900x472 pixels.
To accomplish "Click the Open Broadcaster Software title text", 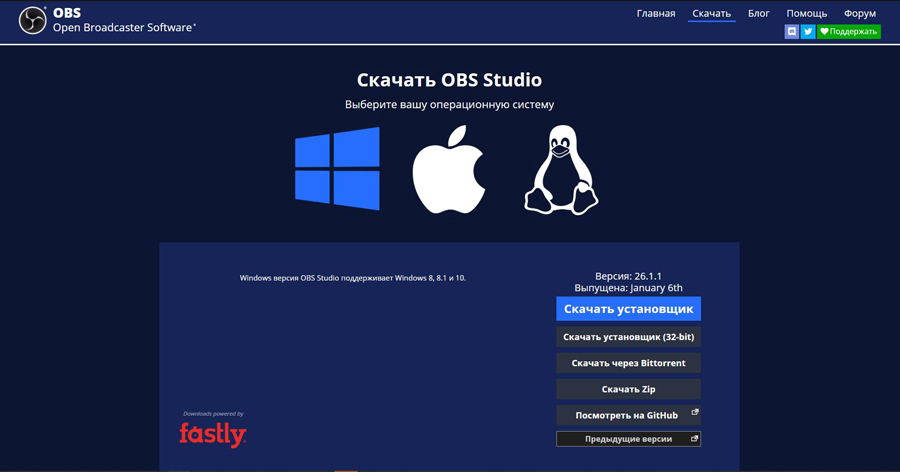I will 124,28.
